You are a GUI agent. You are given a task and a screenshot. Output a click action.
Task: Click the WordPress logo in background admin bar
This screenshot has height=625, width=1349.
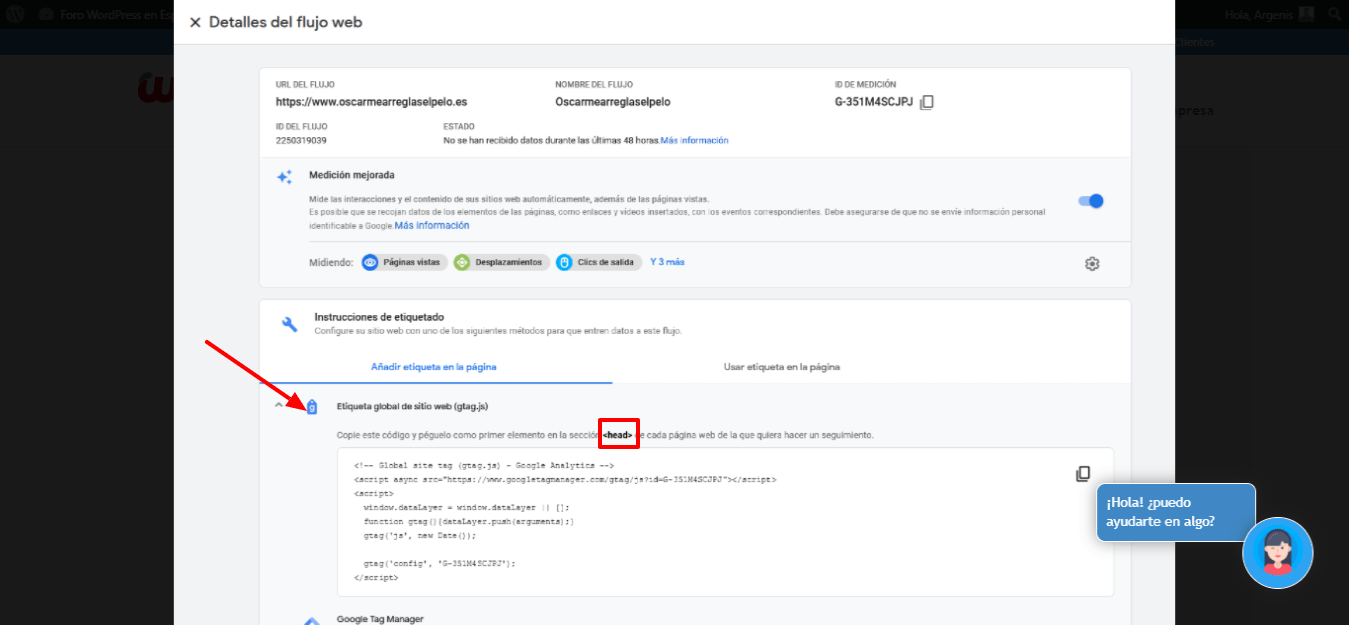(x=17, y=14)
